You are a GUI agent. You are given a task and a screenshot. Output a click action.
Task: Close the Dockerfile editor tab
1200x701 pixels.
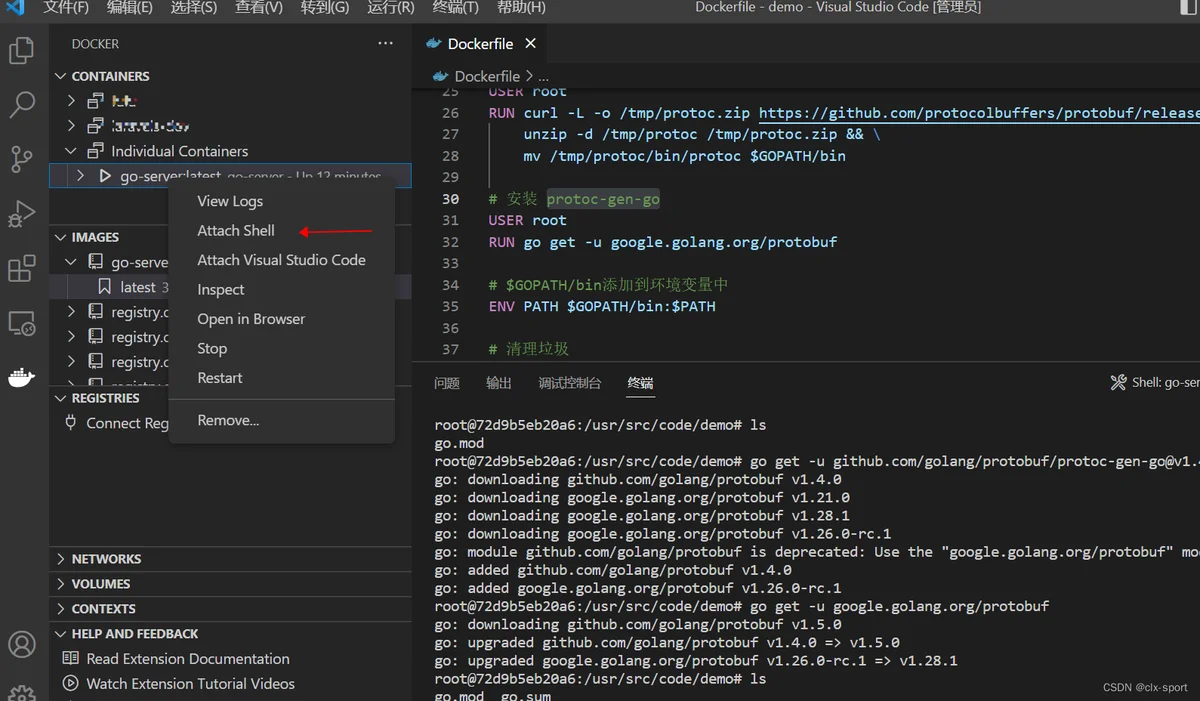click(531, 44)
